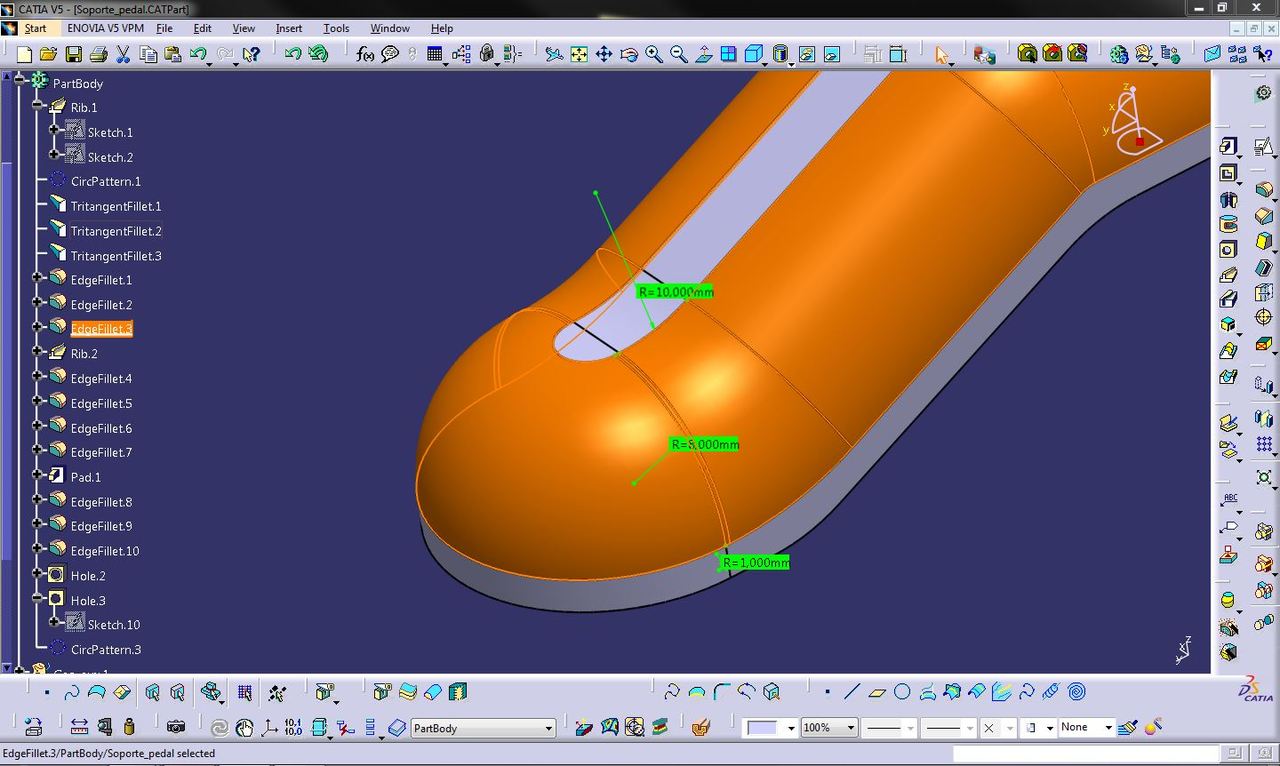The image size is (1280, 766).
Task: Open the File menu
Action: click(164, 28)
